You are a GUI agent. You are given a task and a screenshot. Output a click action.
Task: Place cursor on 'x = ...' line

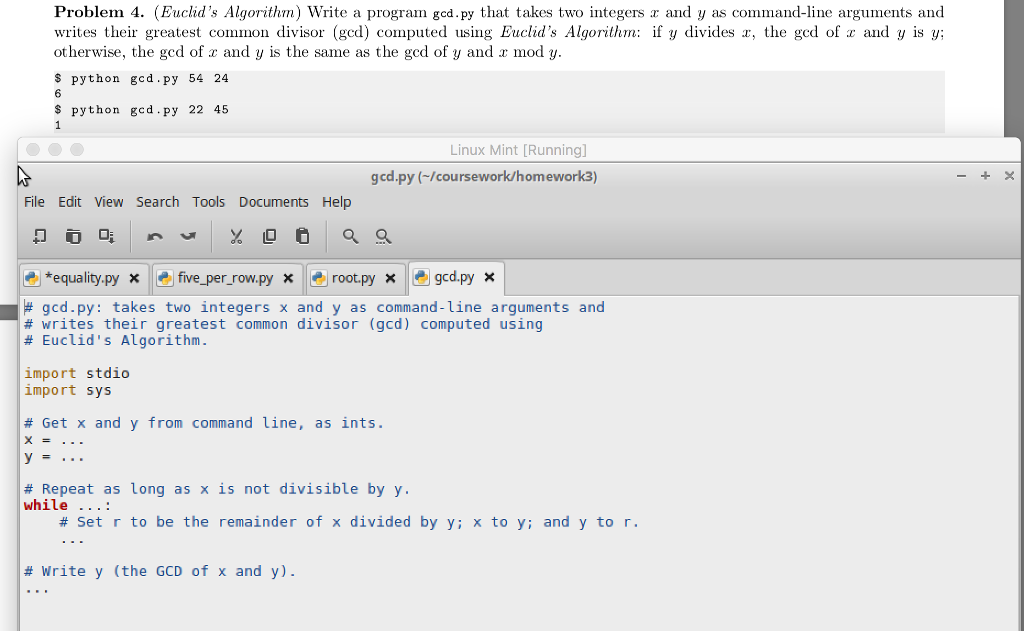pos(54,440)
